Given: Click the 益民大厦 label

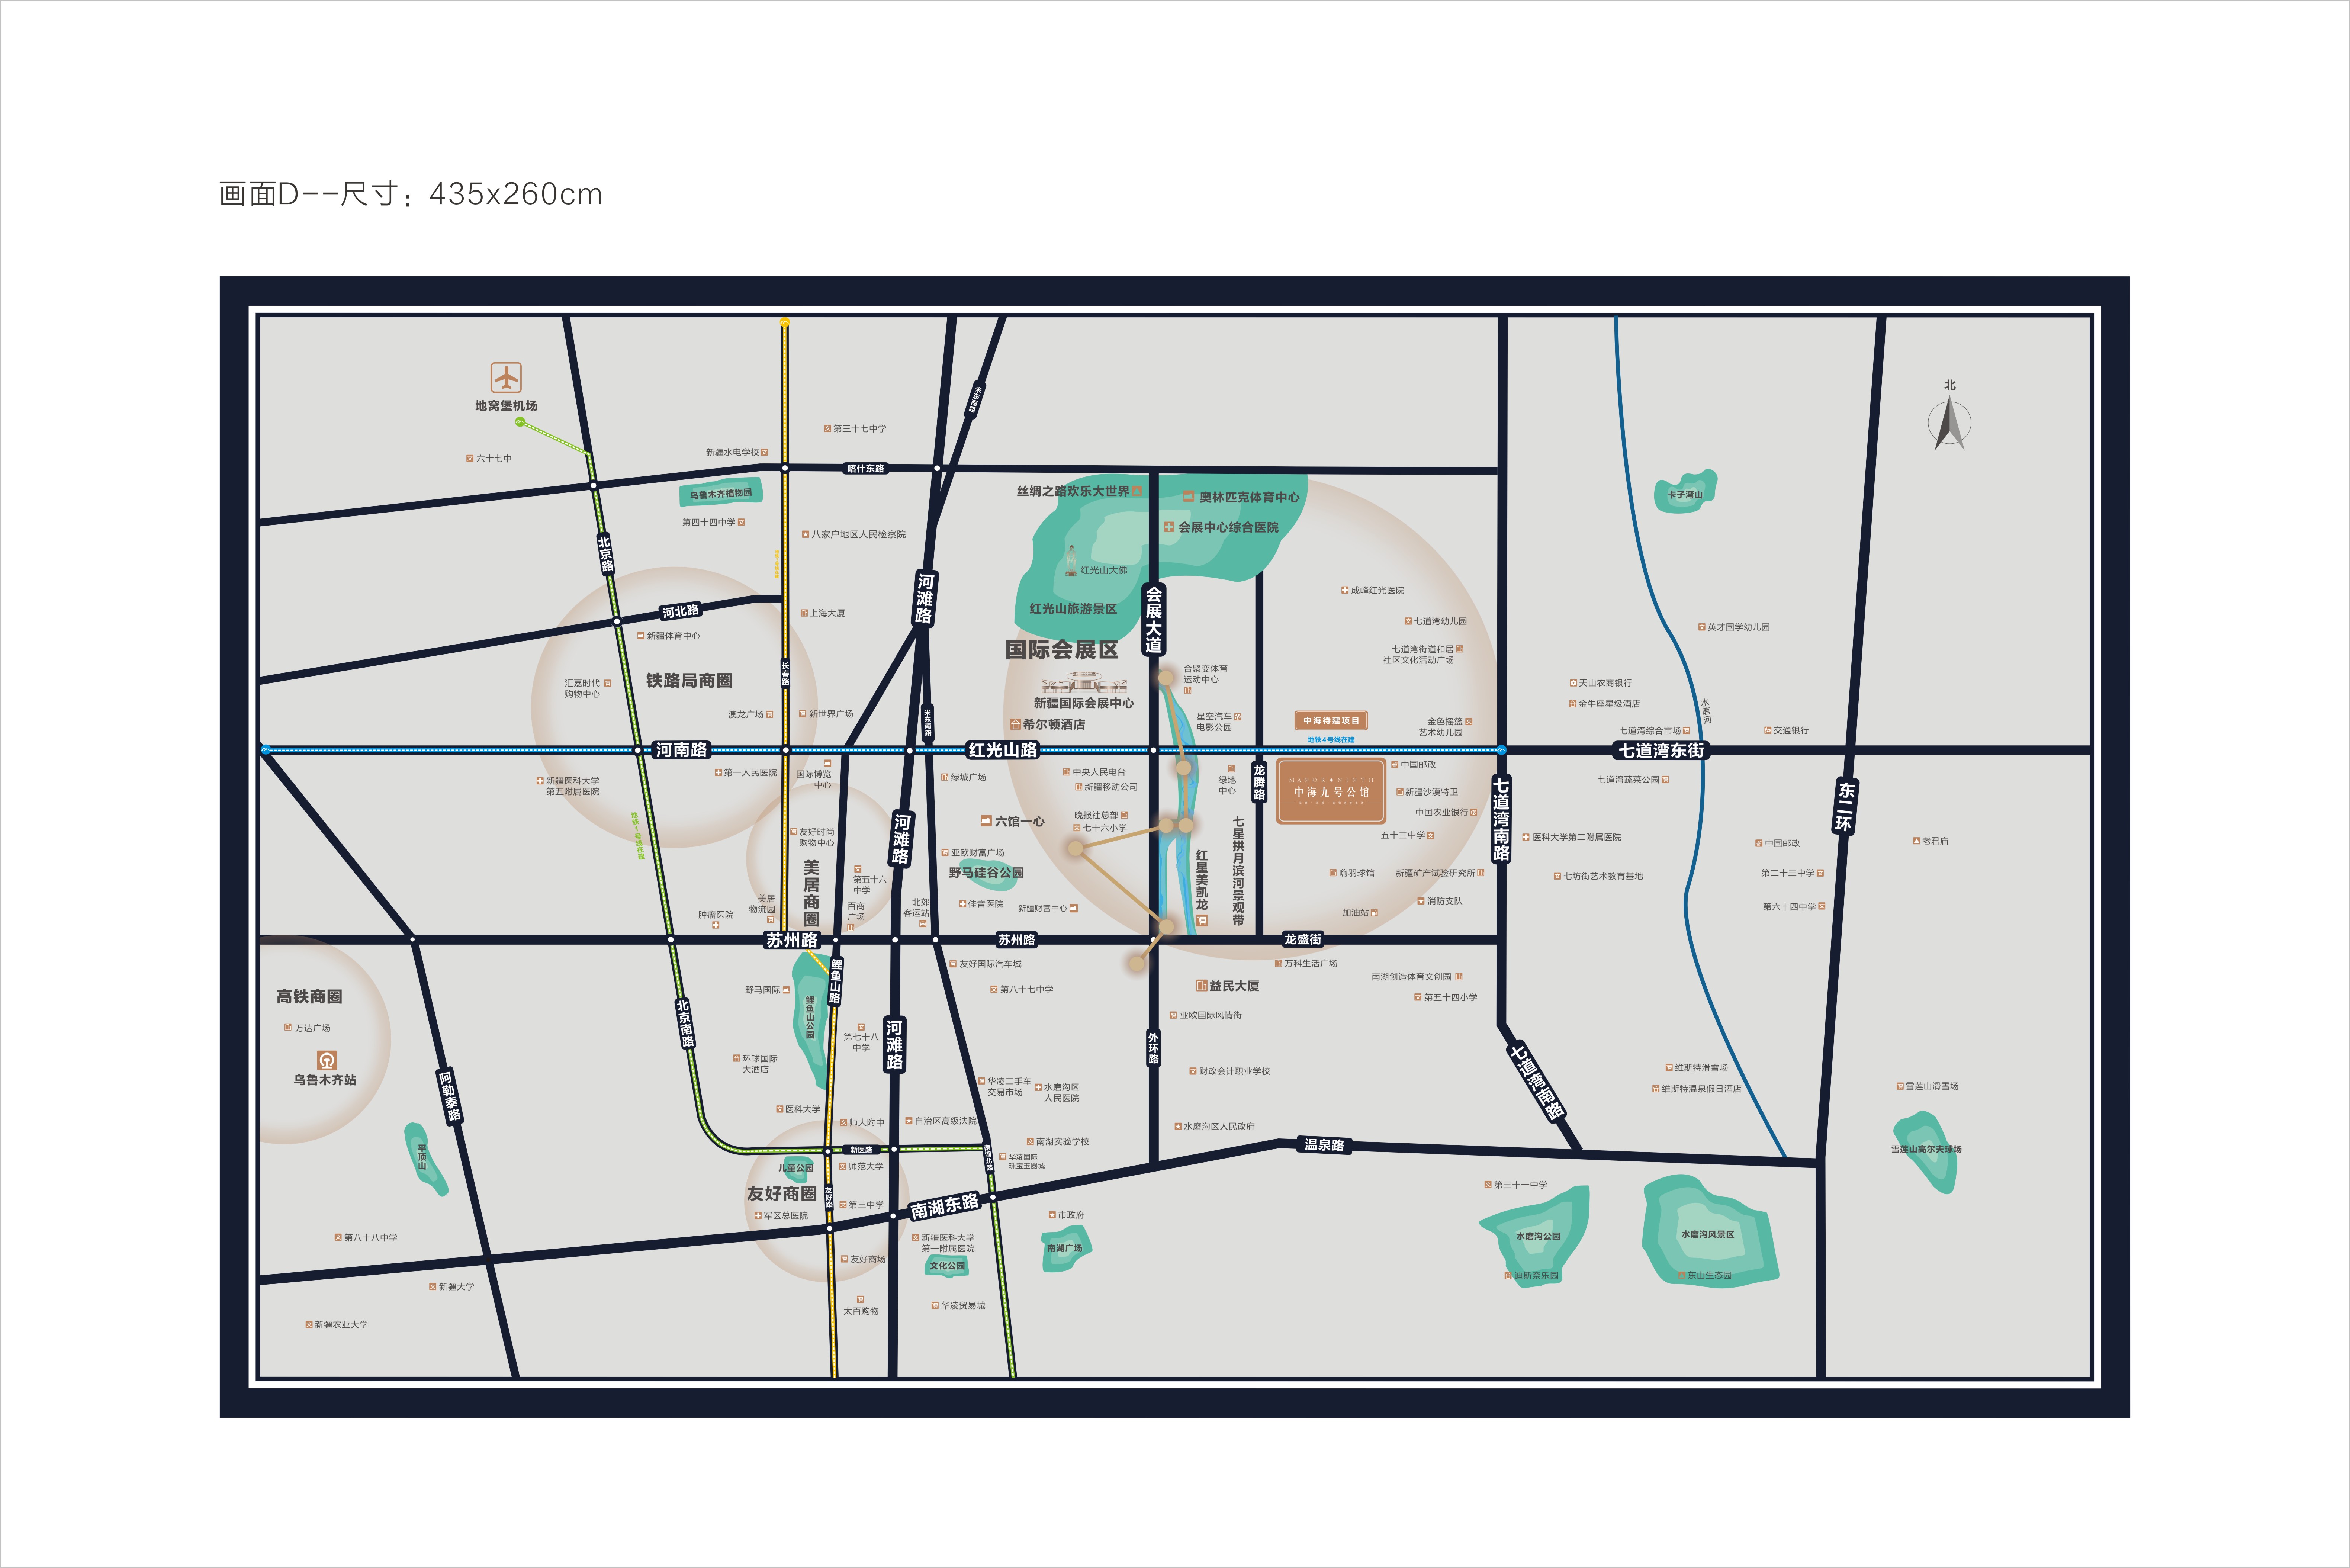Looking at the screenshot, I should pos(1234,986).
